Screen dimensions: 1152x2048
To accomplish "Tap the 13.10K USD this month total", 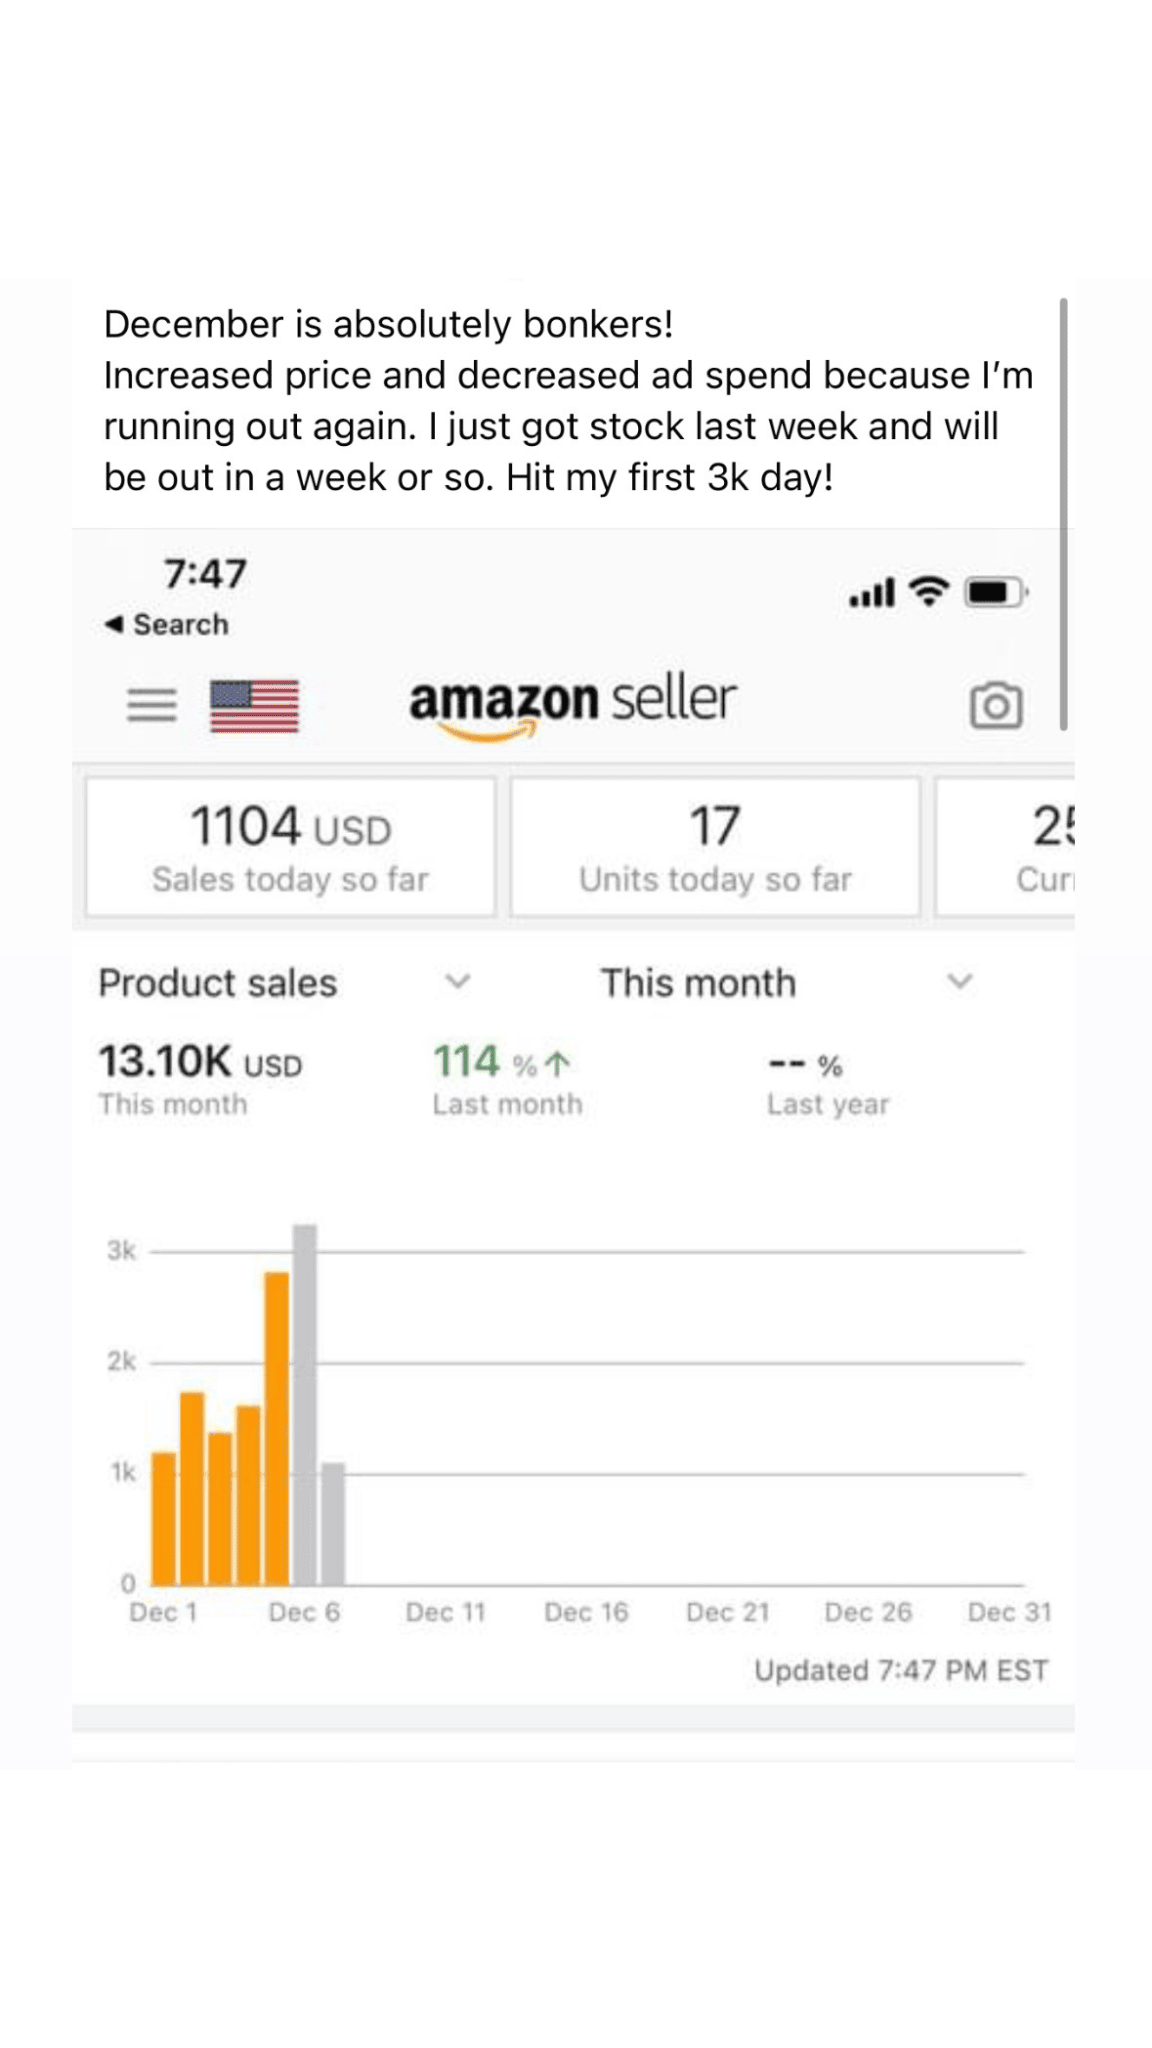I will pos(200,1079).
